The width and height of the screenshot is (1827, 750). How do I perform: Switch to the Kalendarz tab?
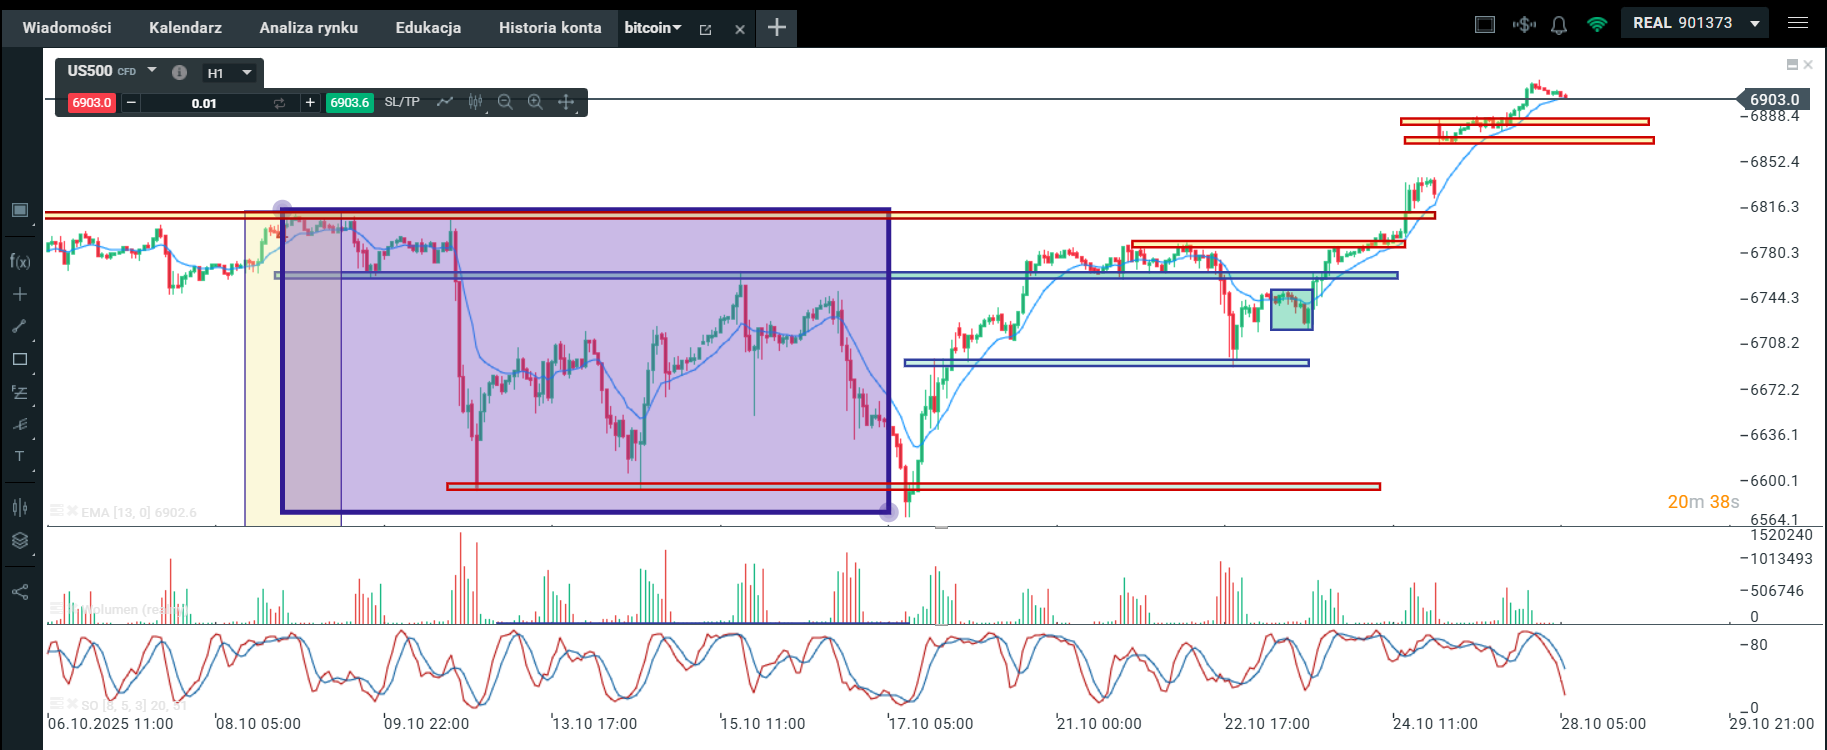[x=185, y=28]
